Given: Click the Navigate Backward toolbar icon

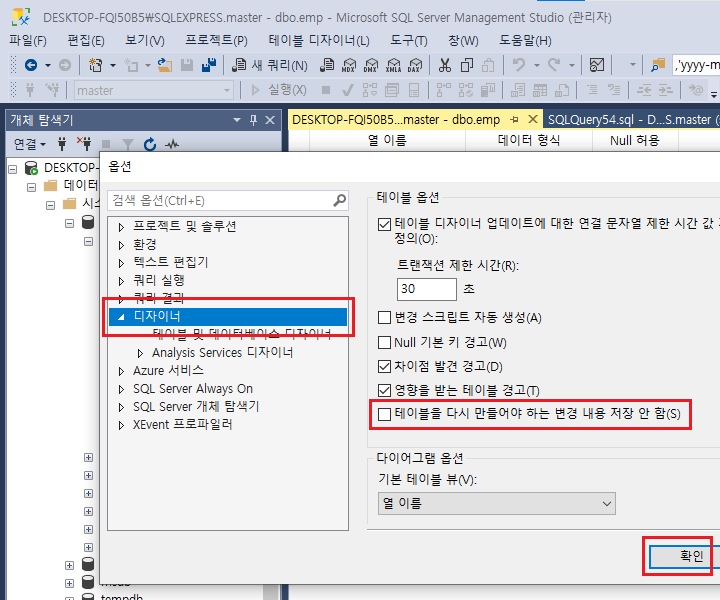Looking at the screenshot, I should 31,65.
